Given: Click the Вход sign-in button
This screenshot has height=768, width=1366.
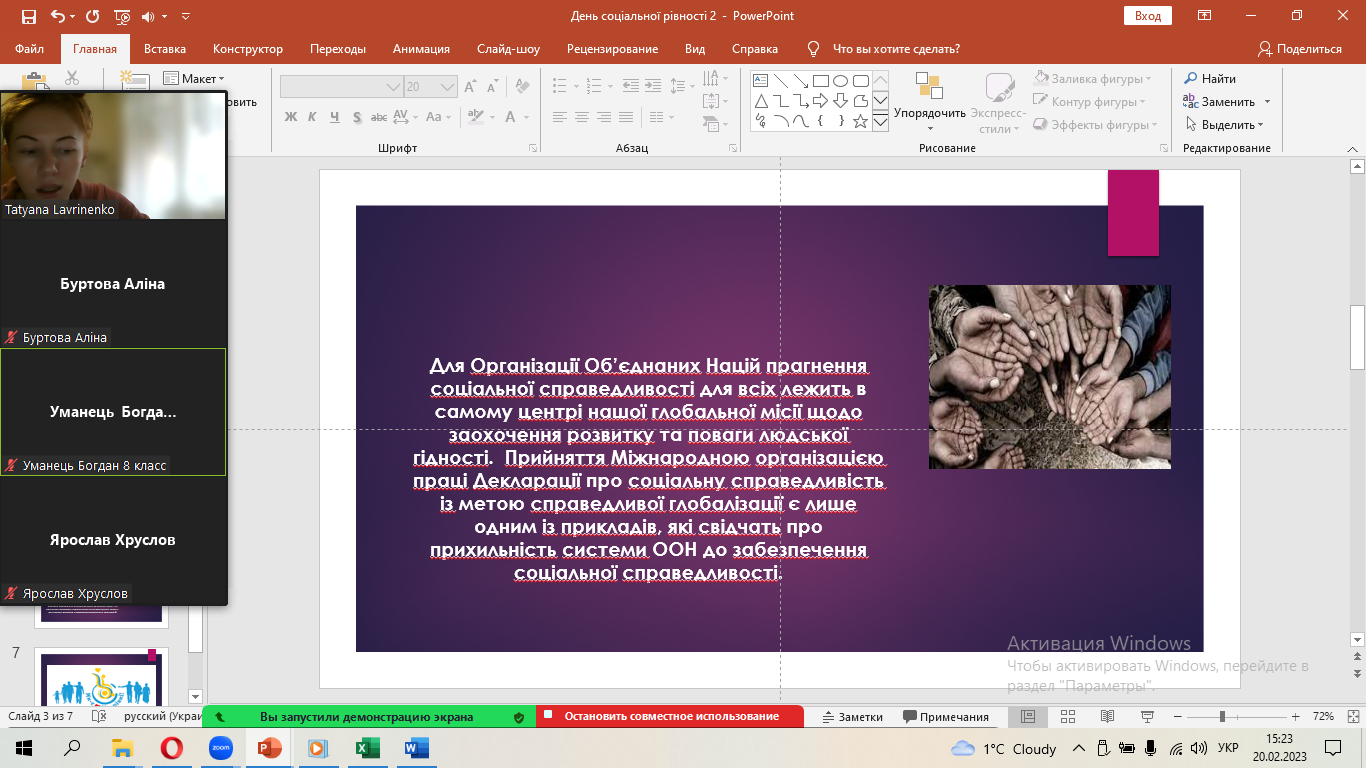Looking at the screenshot, I should pyautogui.click(x=1148, y=16).
